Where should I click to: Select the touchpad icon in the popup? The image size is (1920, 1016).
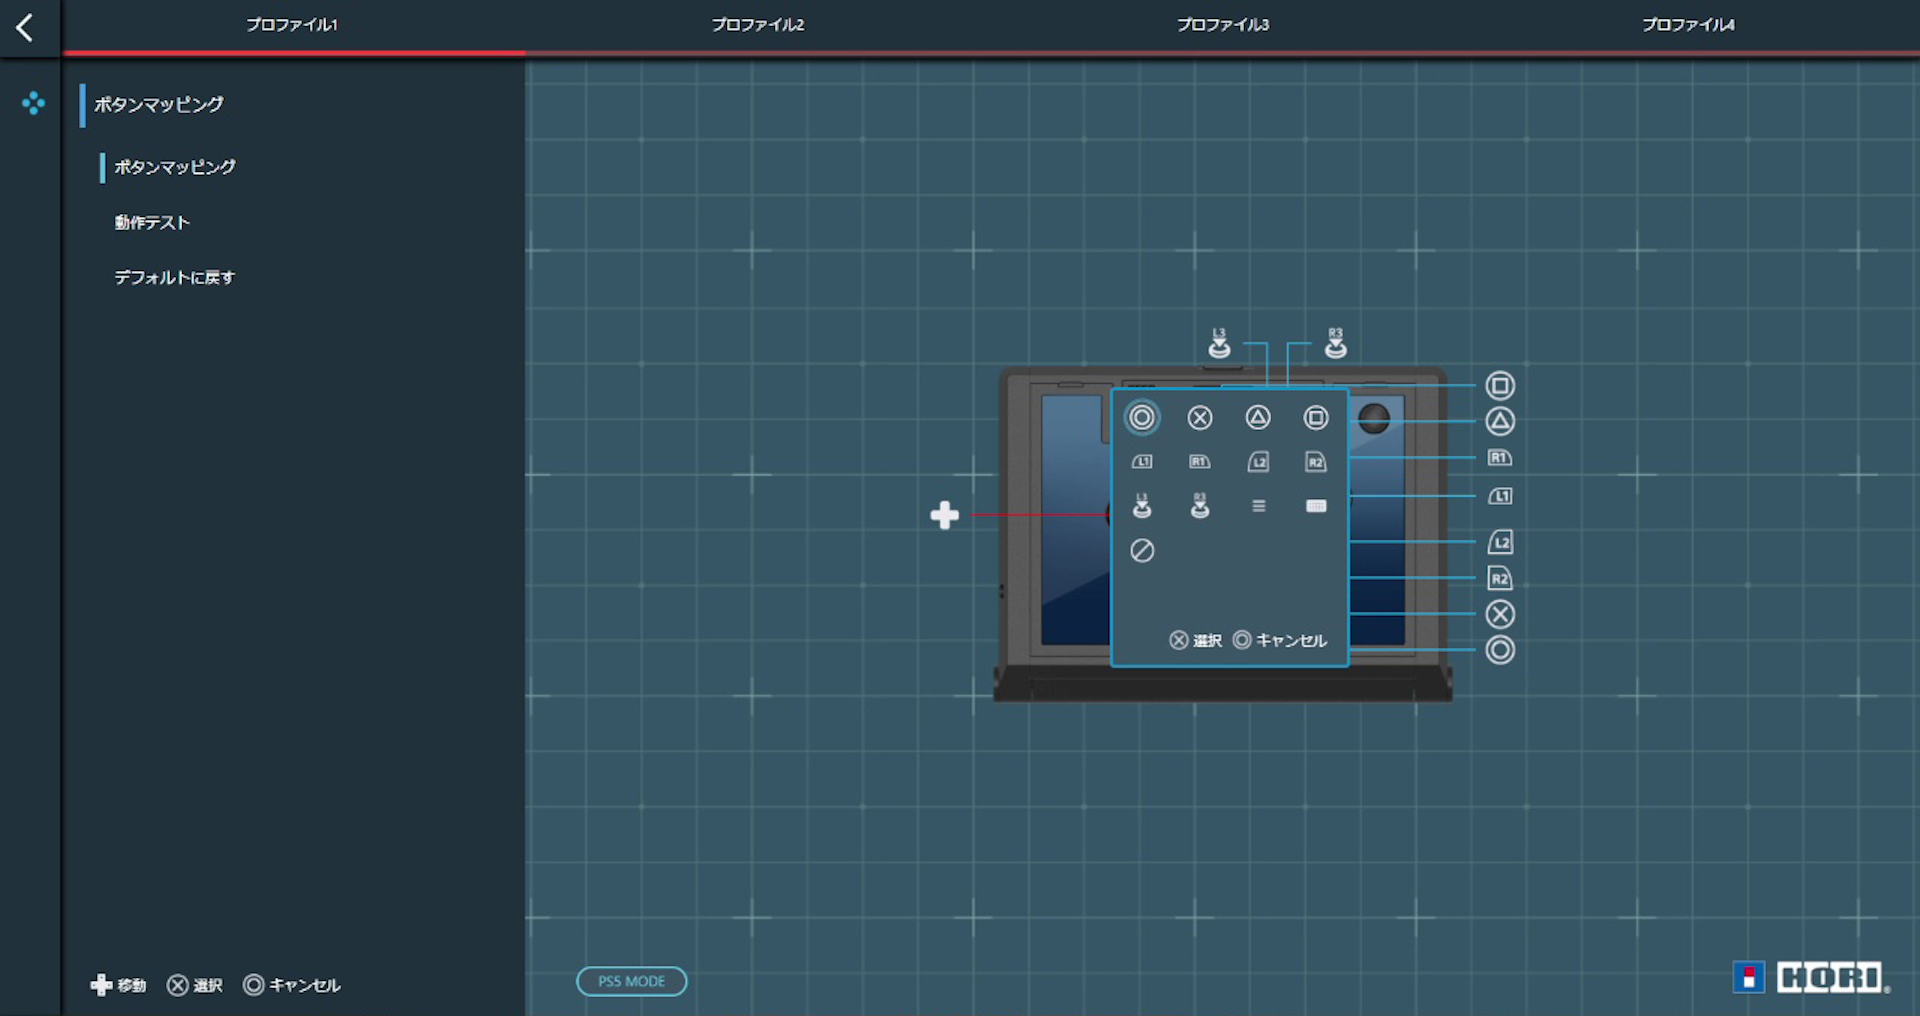[x=1316, y=506]
